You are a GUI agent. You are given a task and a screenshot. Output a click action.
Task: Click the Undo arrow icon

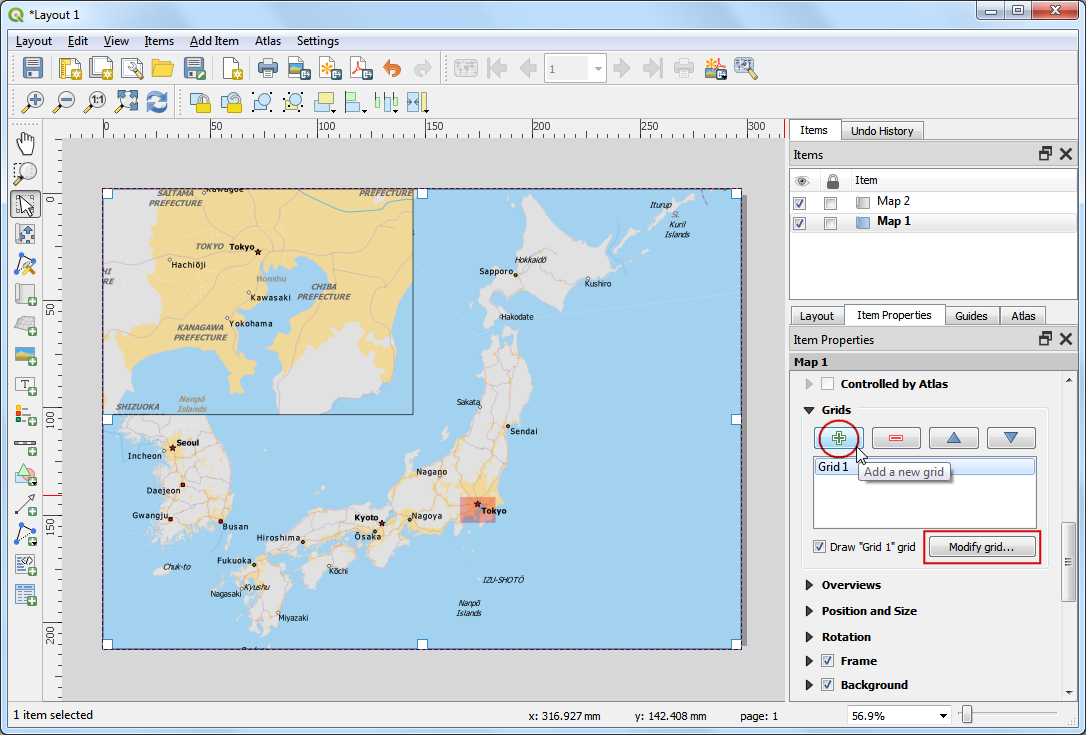pyautogui.click(x=392, y=68)
